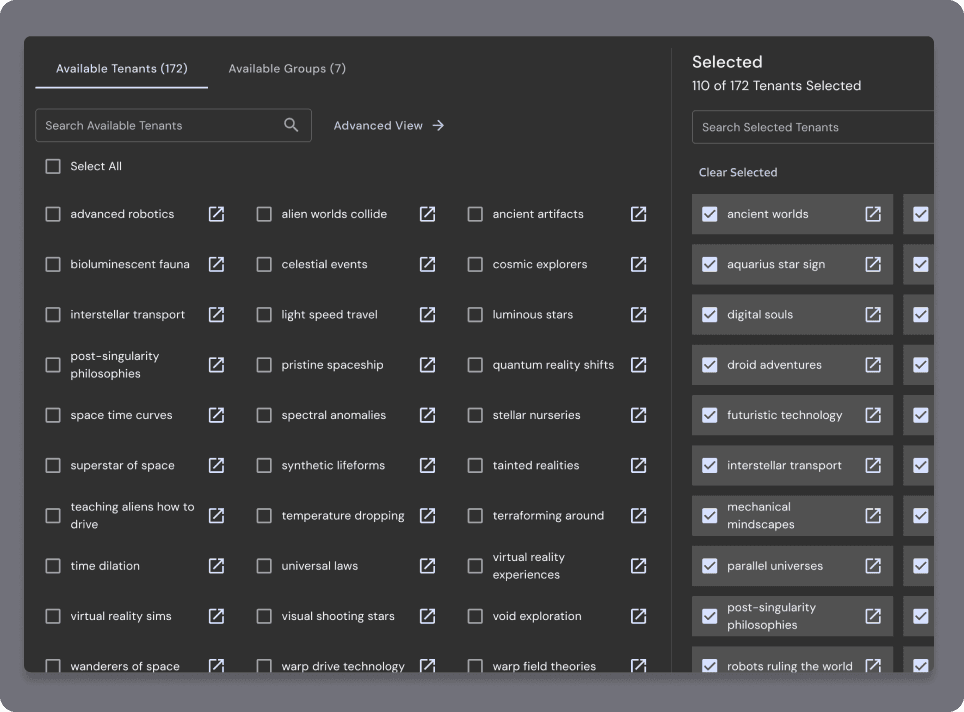The height and width of the screenshot is (712, 964).
Task: Launch celestial events tenant link icon
Action: tap(427, 264)
